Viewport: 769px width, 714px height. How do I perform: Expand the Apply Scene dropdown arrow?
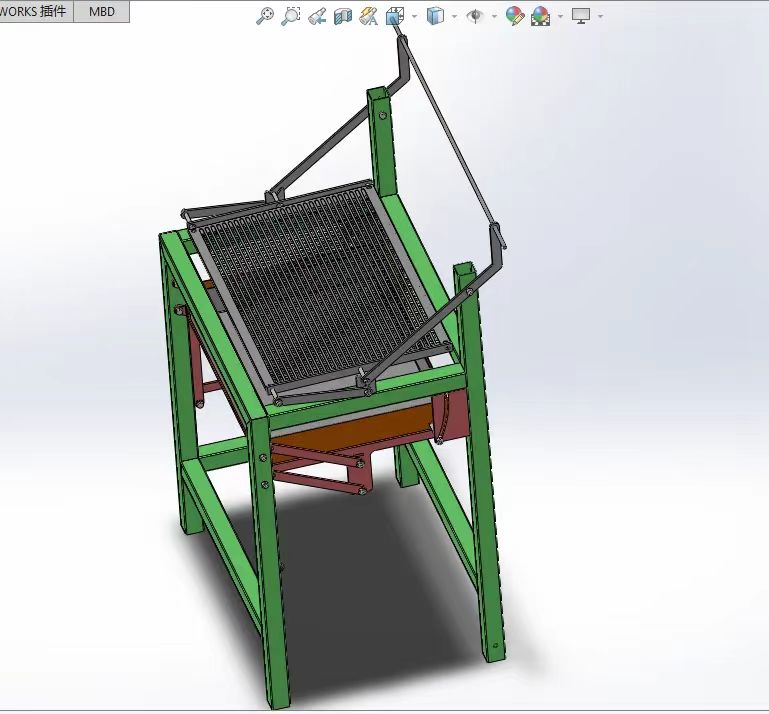click(560, 17)
